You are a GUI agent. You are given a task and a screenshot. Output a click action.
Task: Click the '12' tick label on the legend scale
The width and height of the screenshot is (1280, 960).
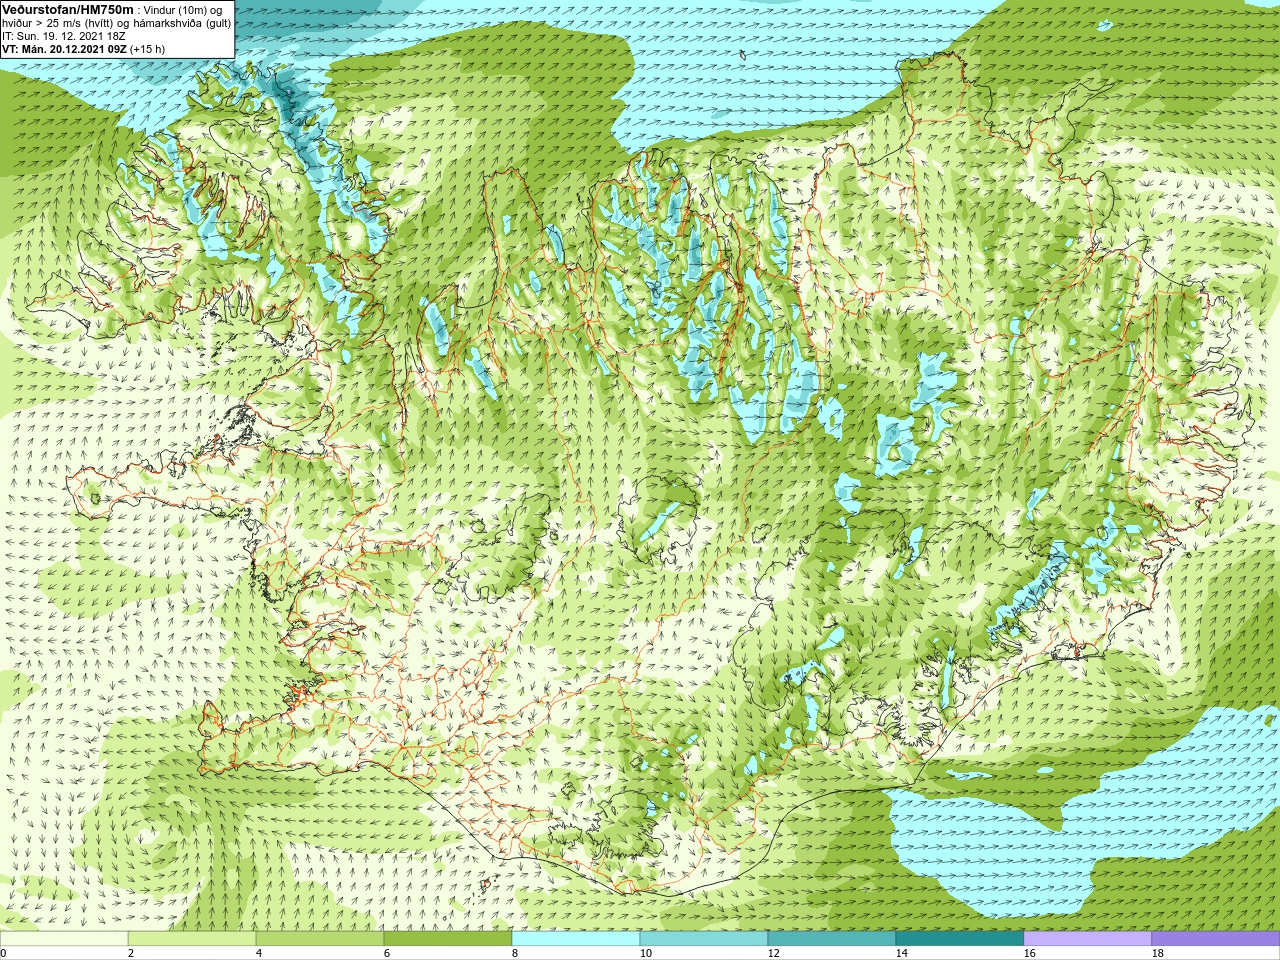coord(773,954)
